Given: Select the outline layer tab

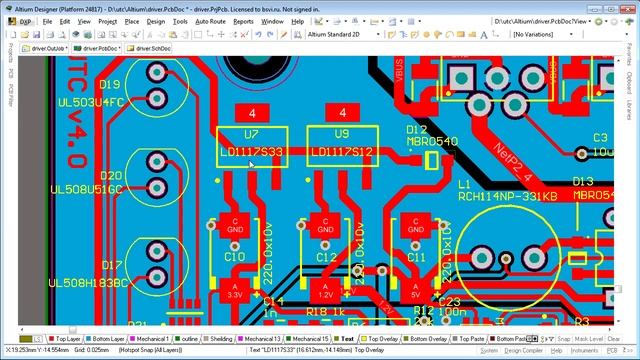Looking at the screenshot, I should coord(186,339).
